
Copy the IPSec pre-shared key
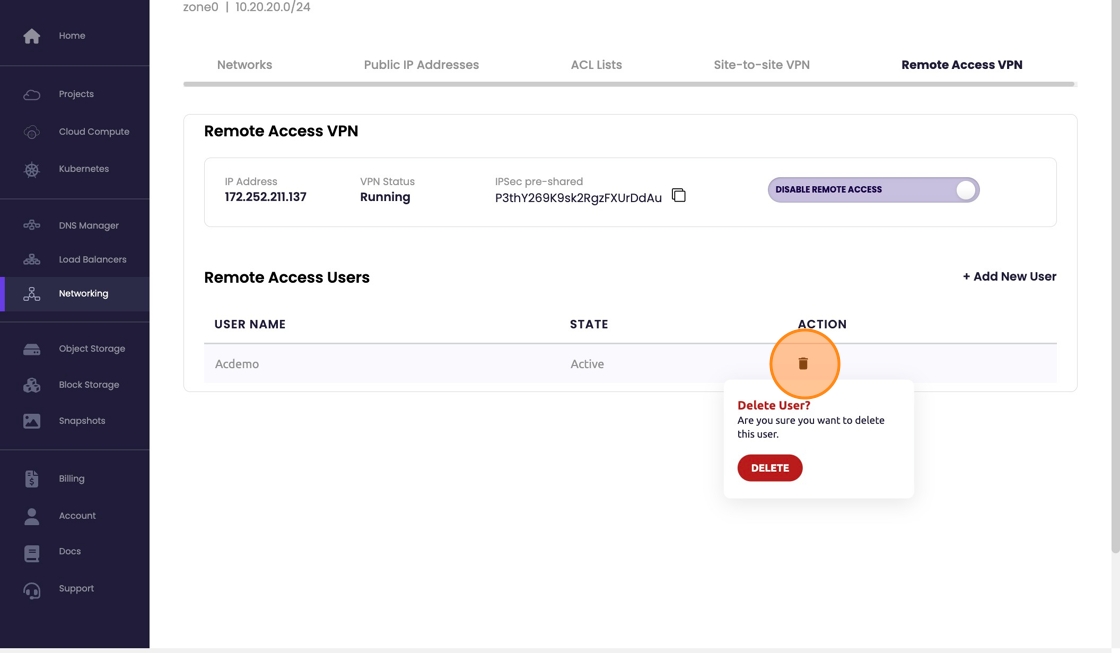679,195
